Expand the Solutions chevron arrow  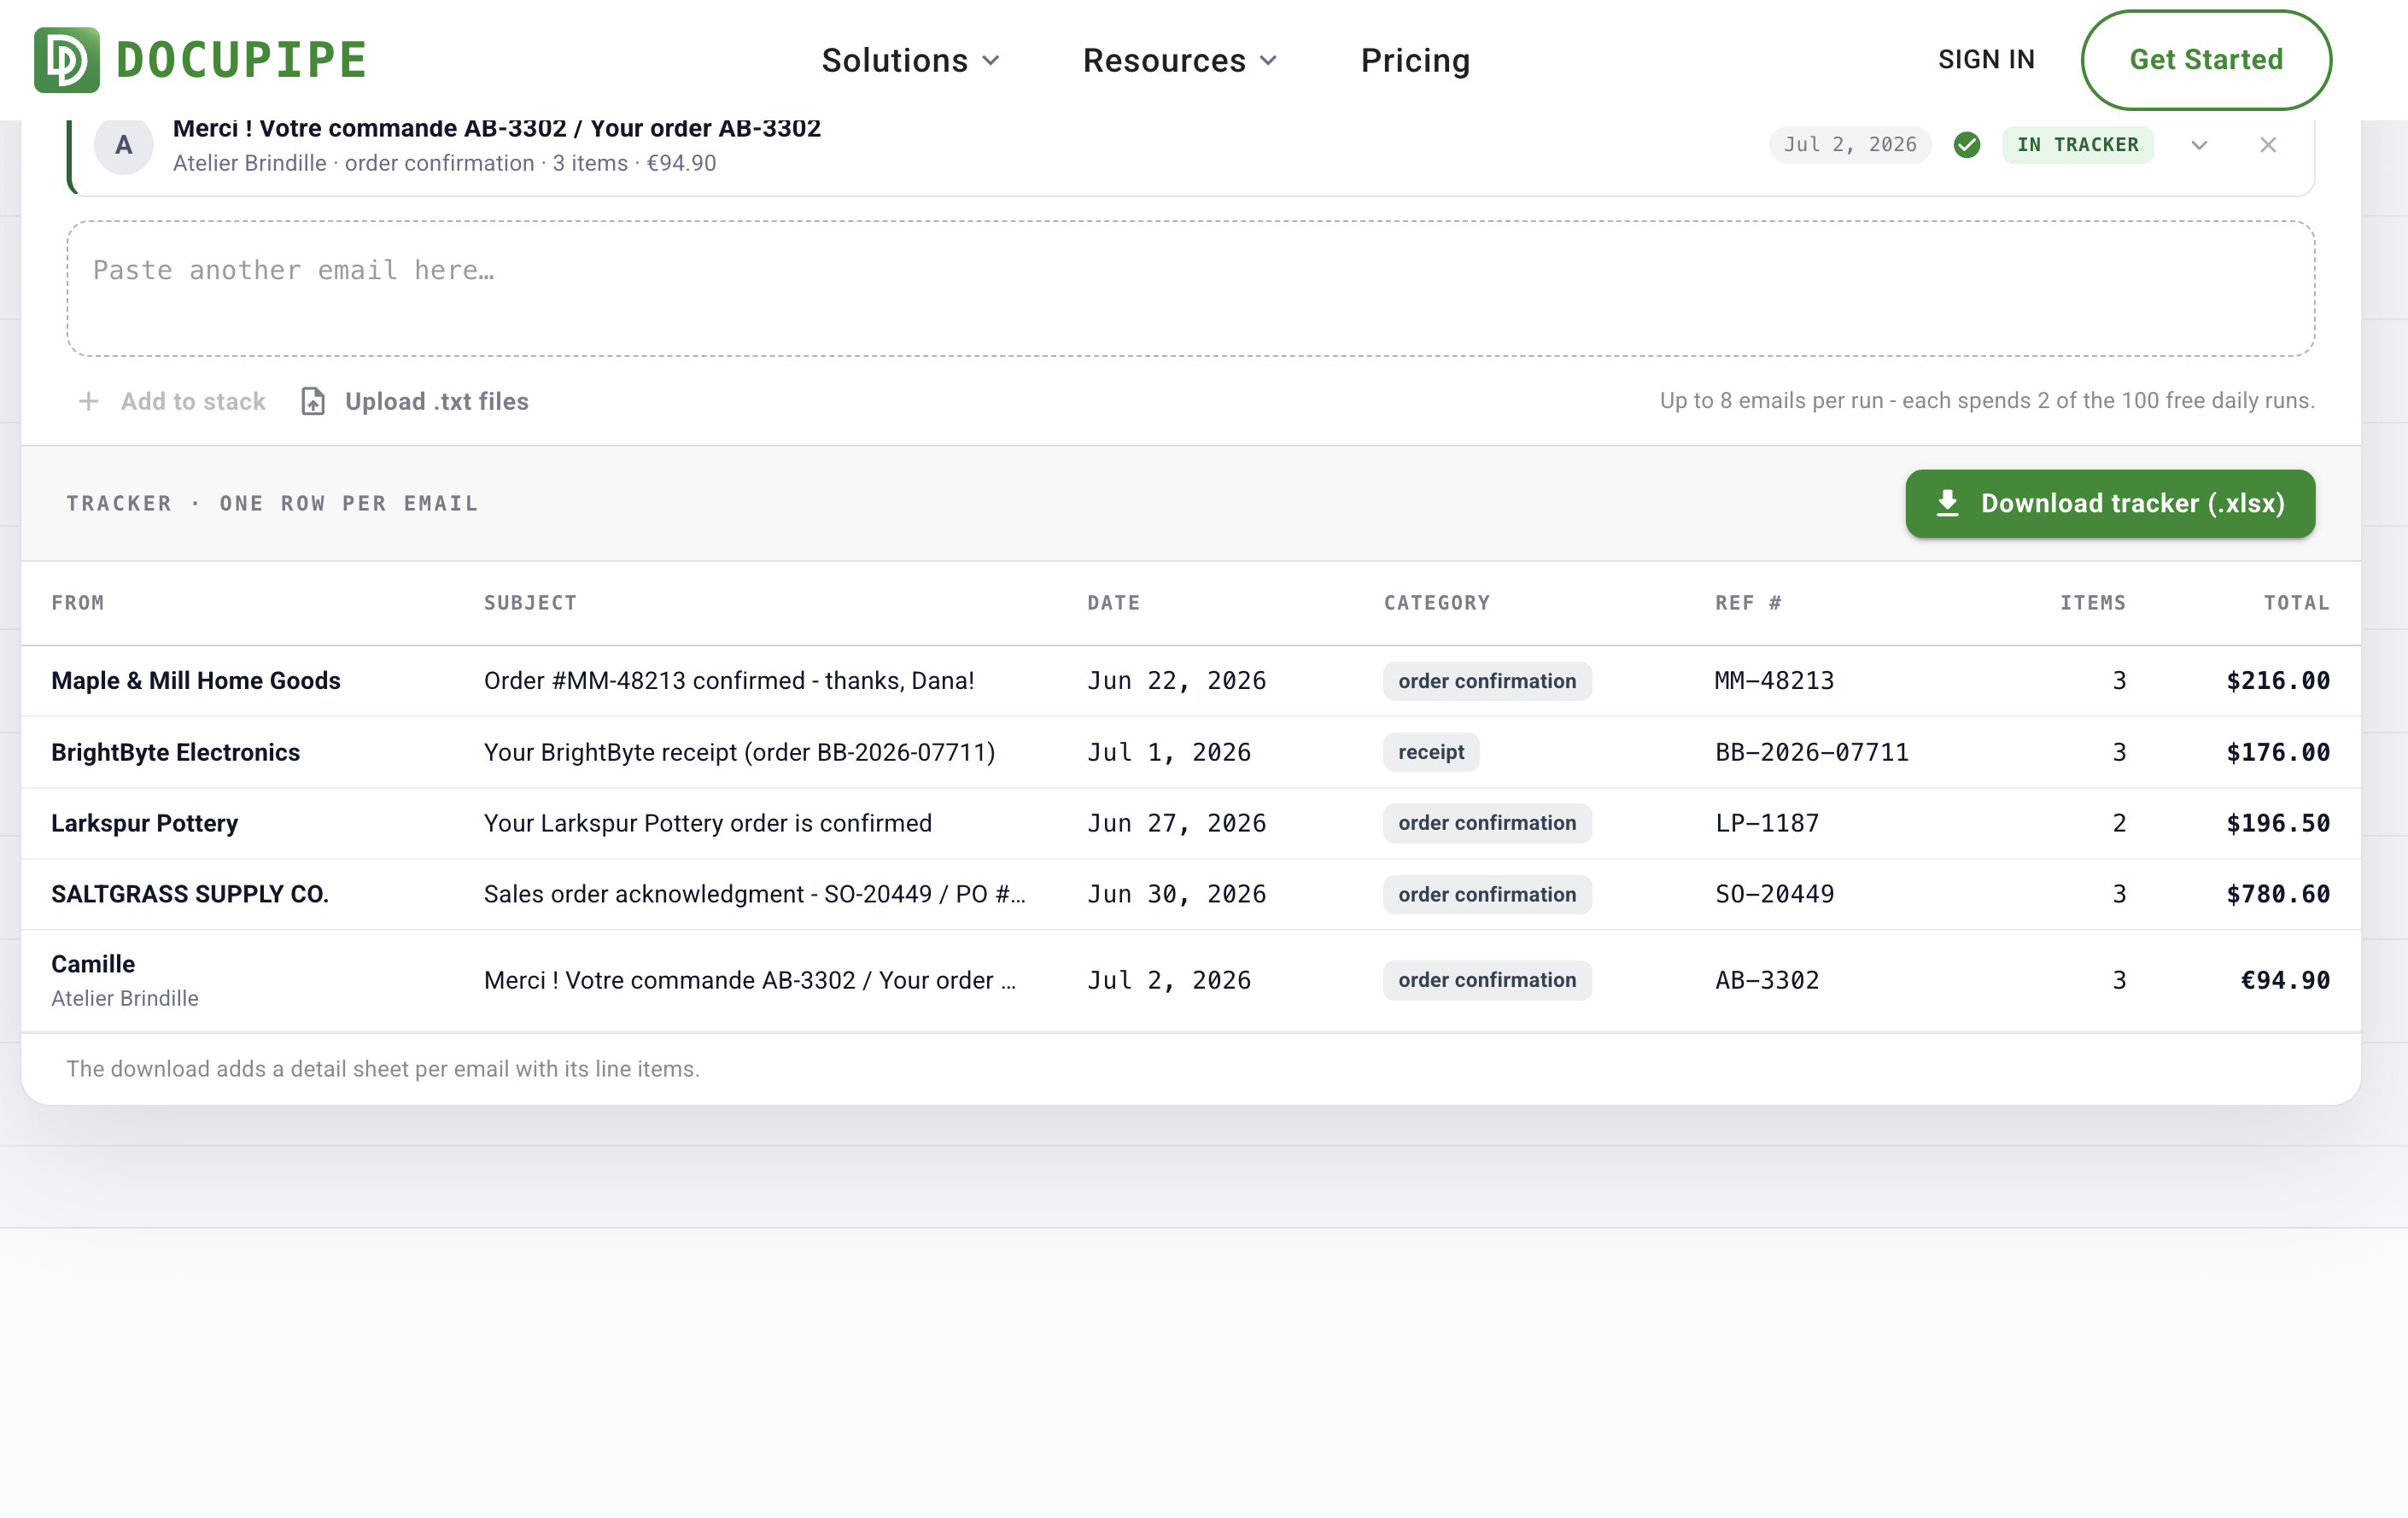(x=990, y=61)
